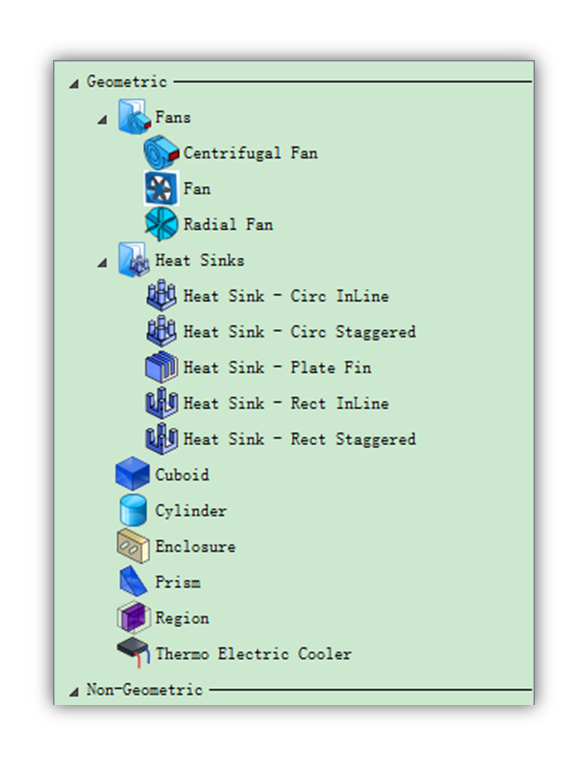Pick the Plate Fin heat sink icon
The height and width of the screenshot is (761, 587).
click(161, 367)
